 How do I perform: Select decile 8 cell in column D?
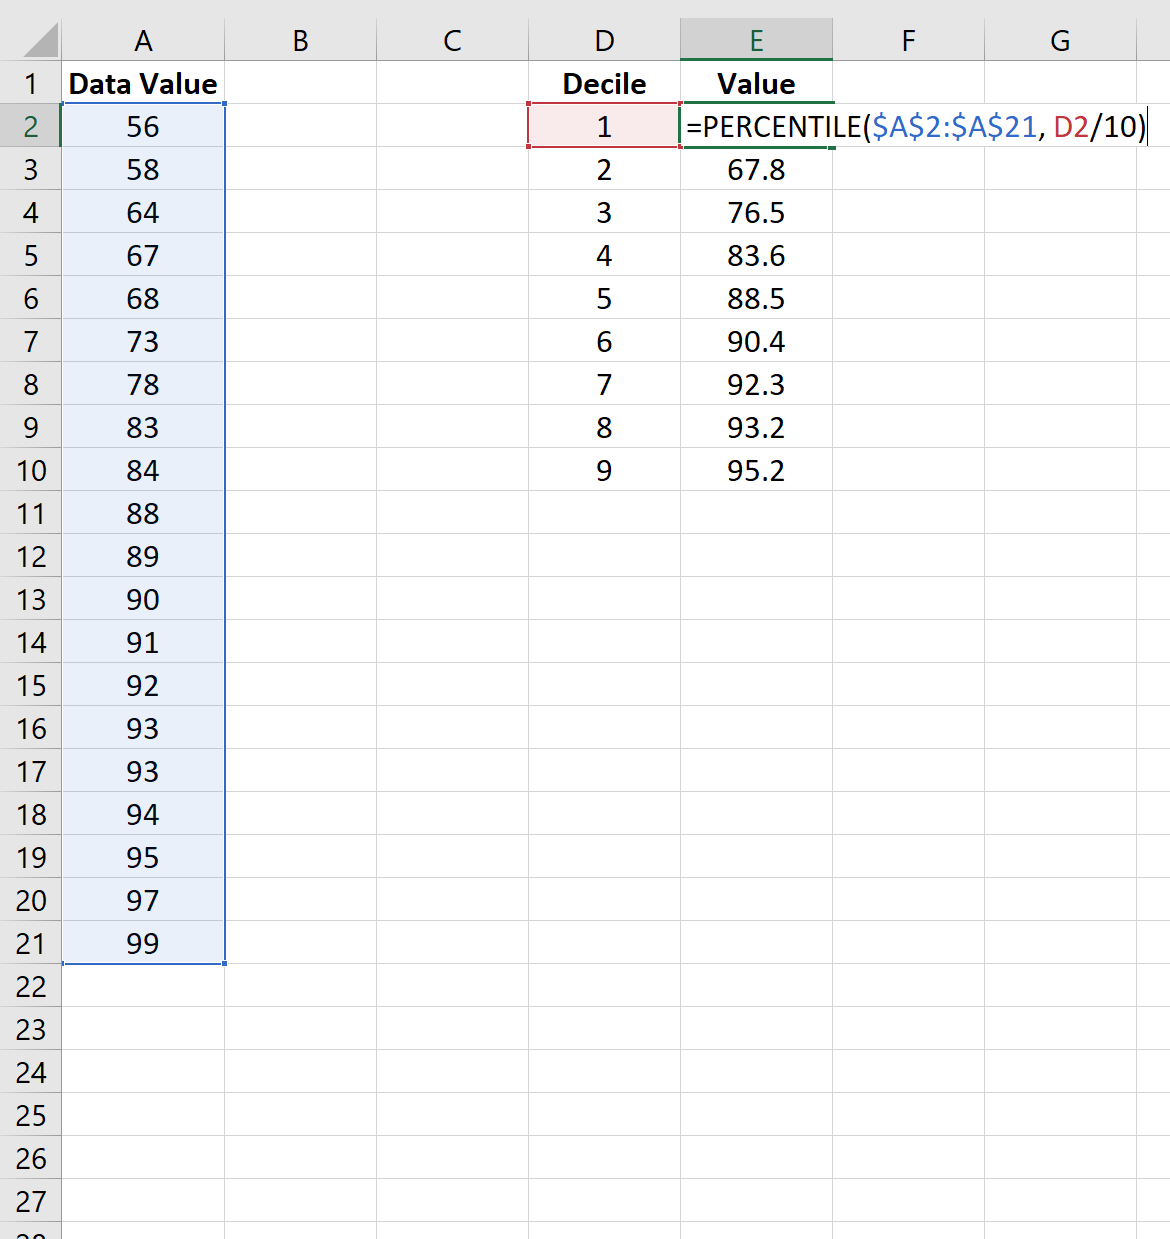tap(603, 427)
